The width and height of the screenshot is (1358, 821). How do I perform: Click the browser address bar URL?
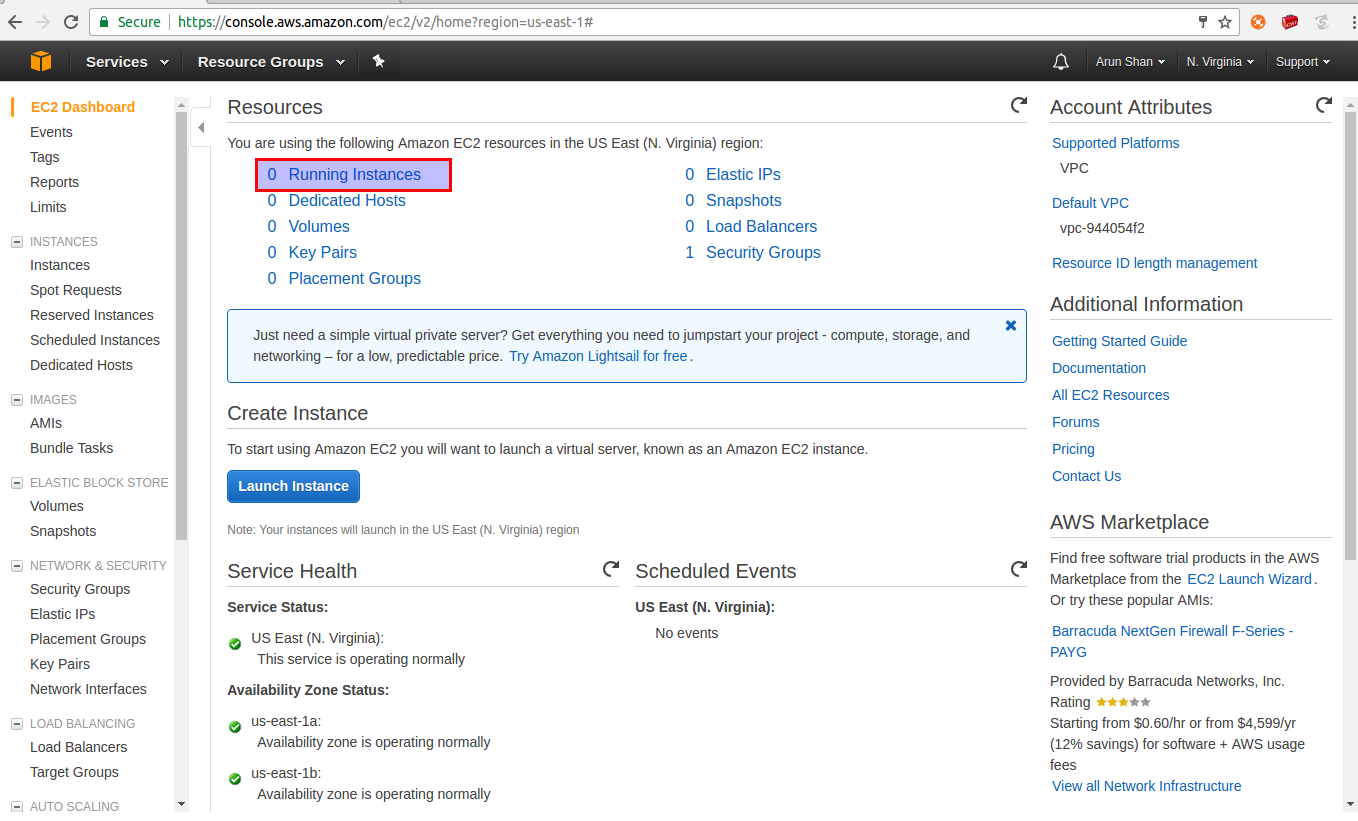(x=385, y=21)
